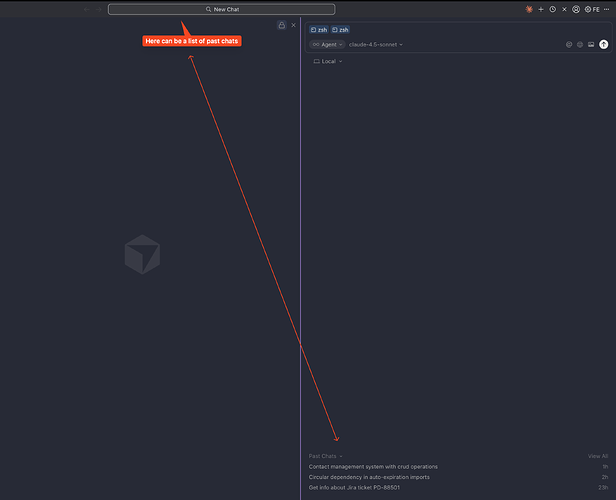Open chat 'Circular dependency in auto-expiration imports'

point(458,477)
